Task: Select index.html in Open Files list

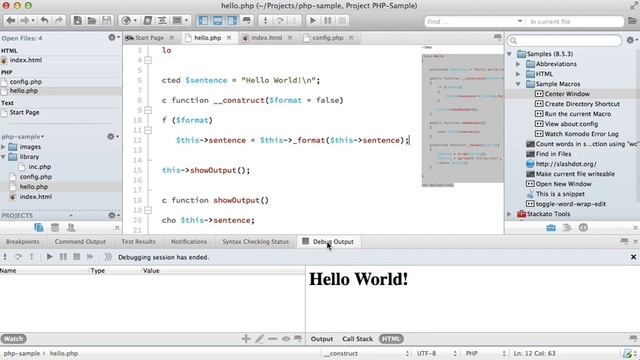Action: click(x=26, y=60)
